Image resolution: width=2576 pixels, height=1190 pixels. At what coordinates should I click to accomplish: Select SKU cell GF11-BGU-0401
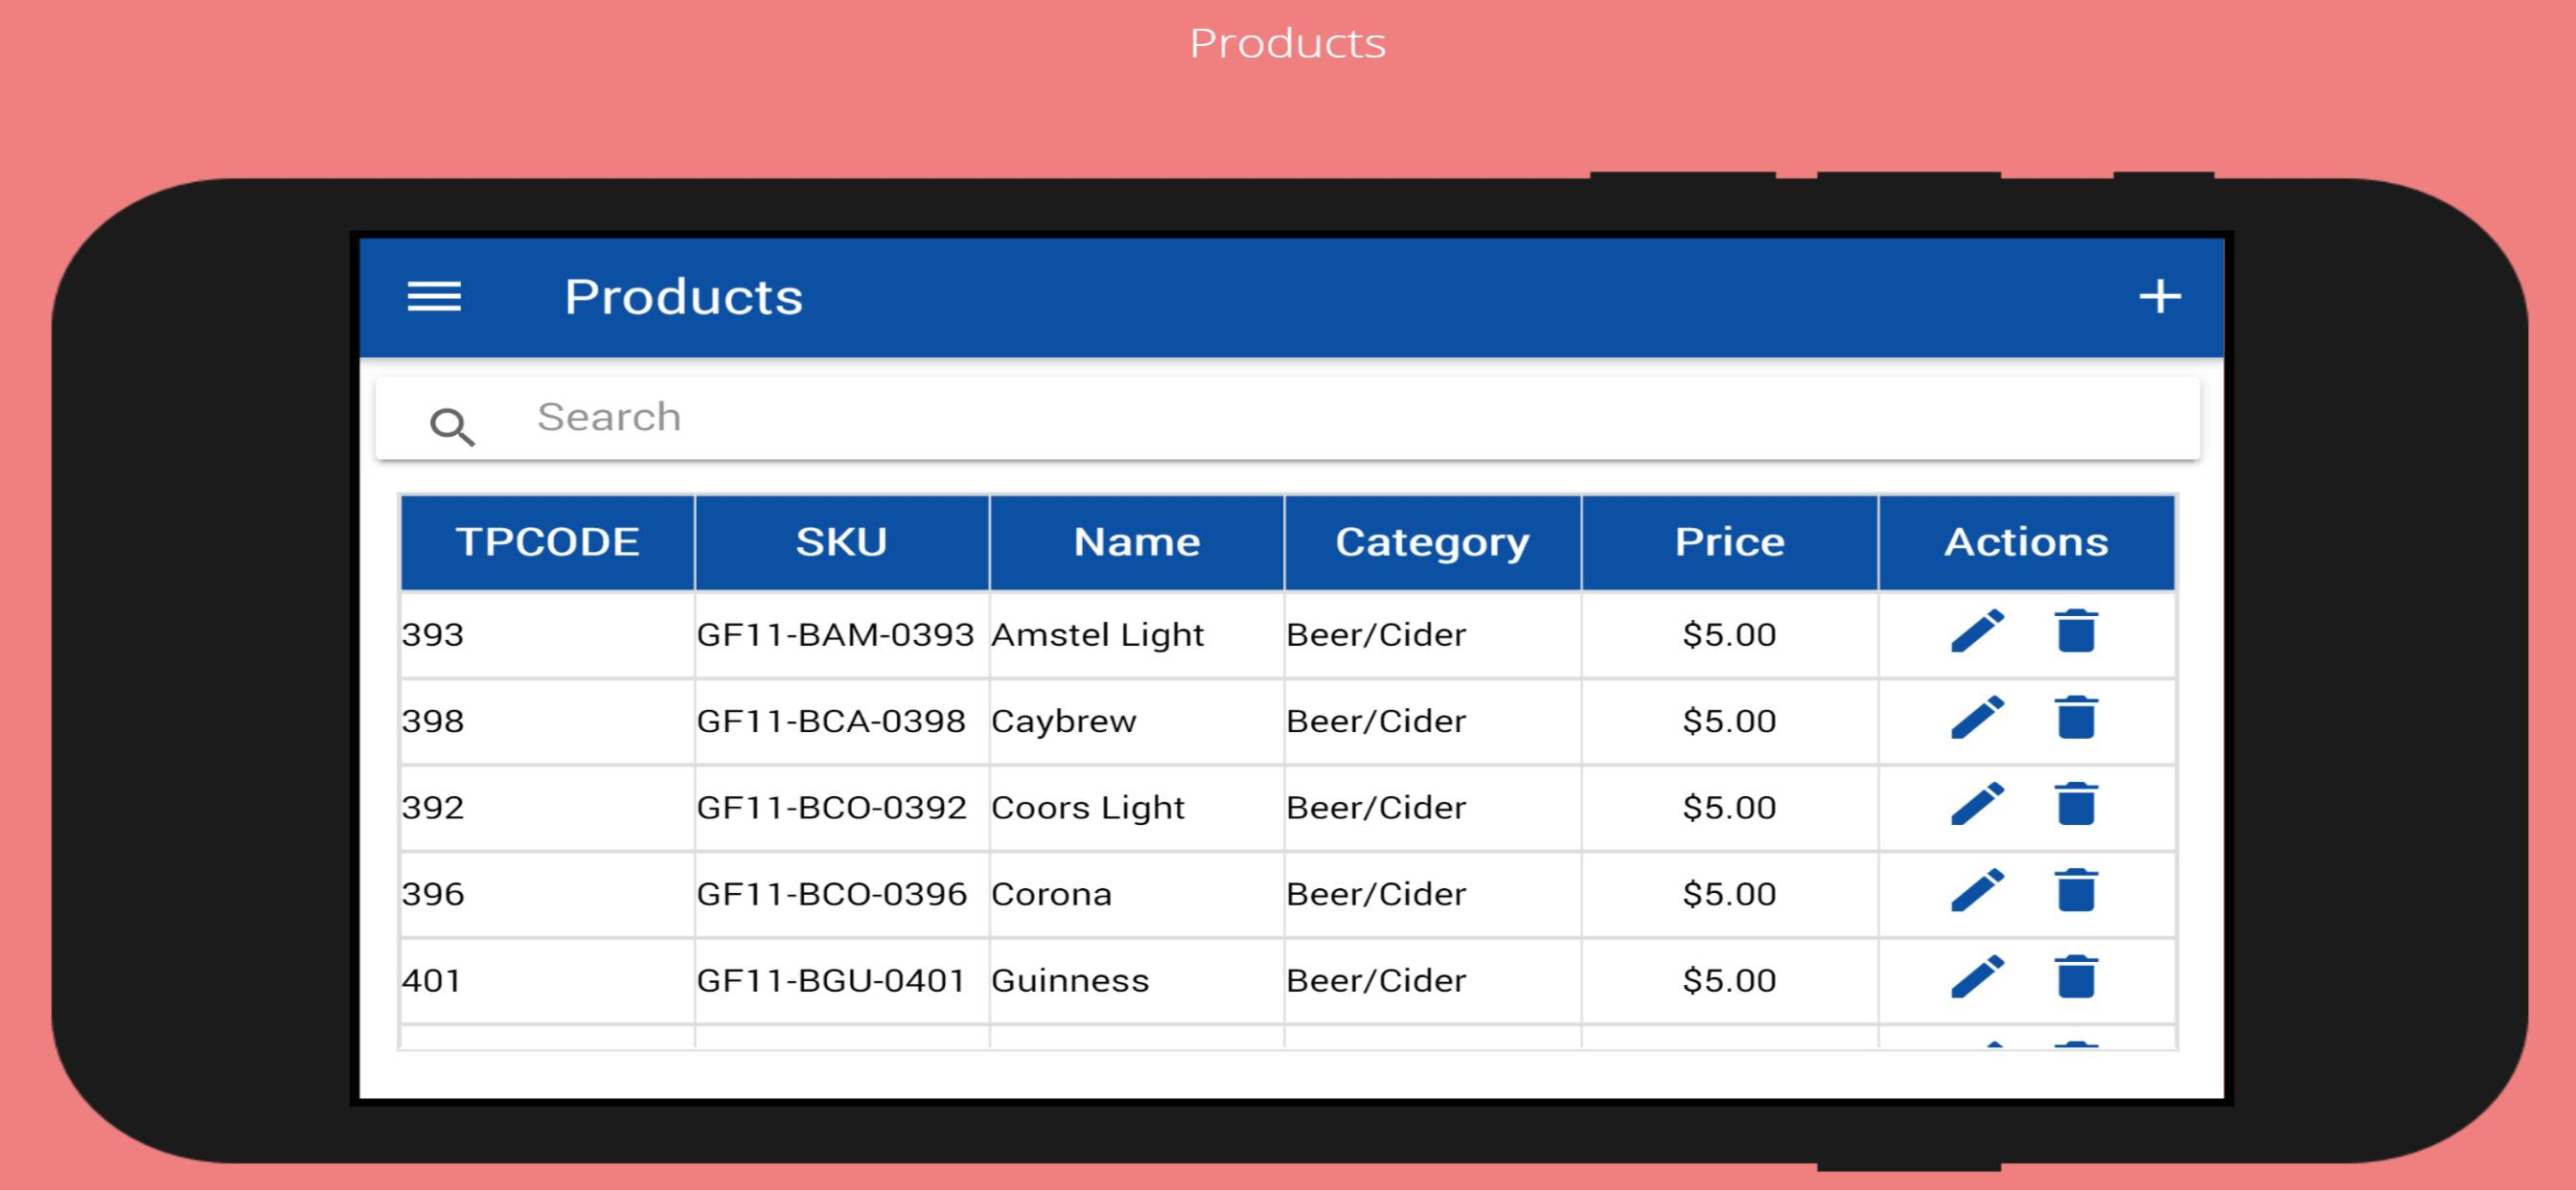coord(830,980)
